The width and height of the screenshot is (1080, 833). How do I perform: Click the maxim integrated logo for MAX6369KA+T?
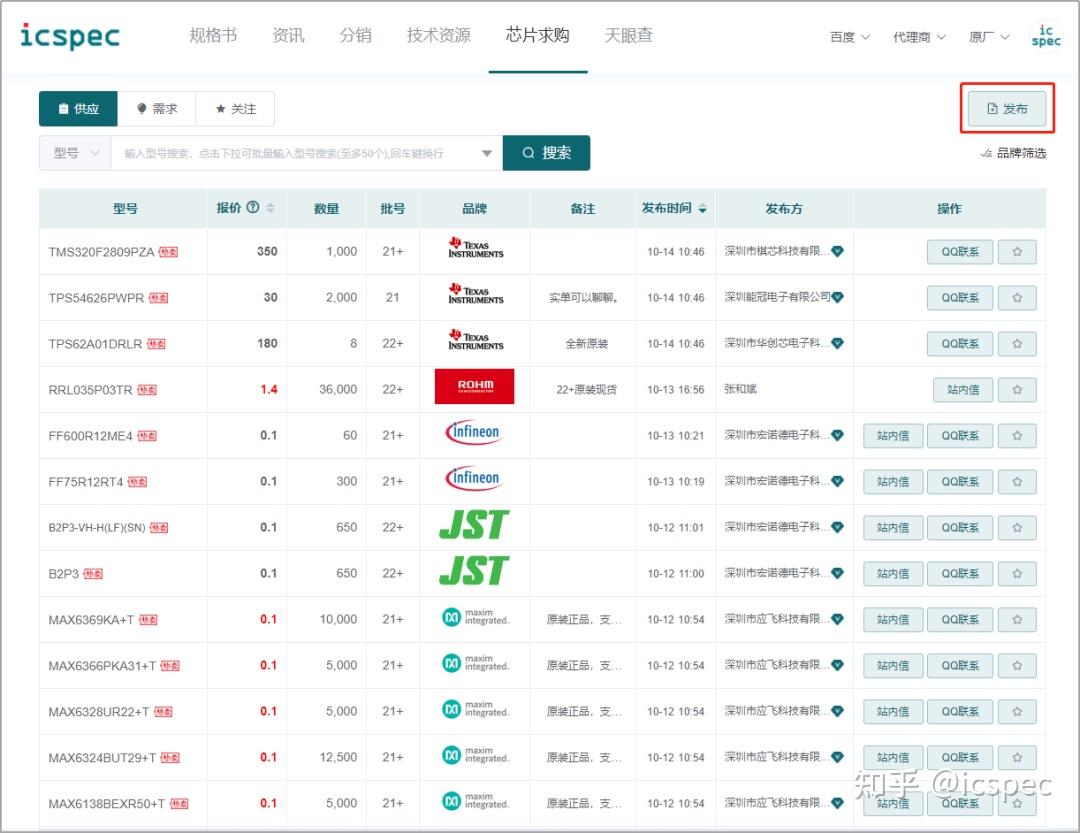(473, 619)
